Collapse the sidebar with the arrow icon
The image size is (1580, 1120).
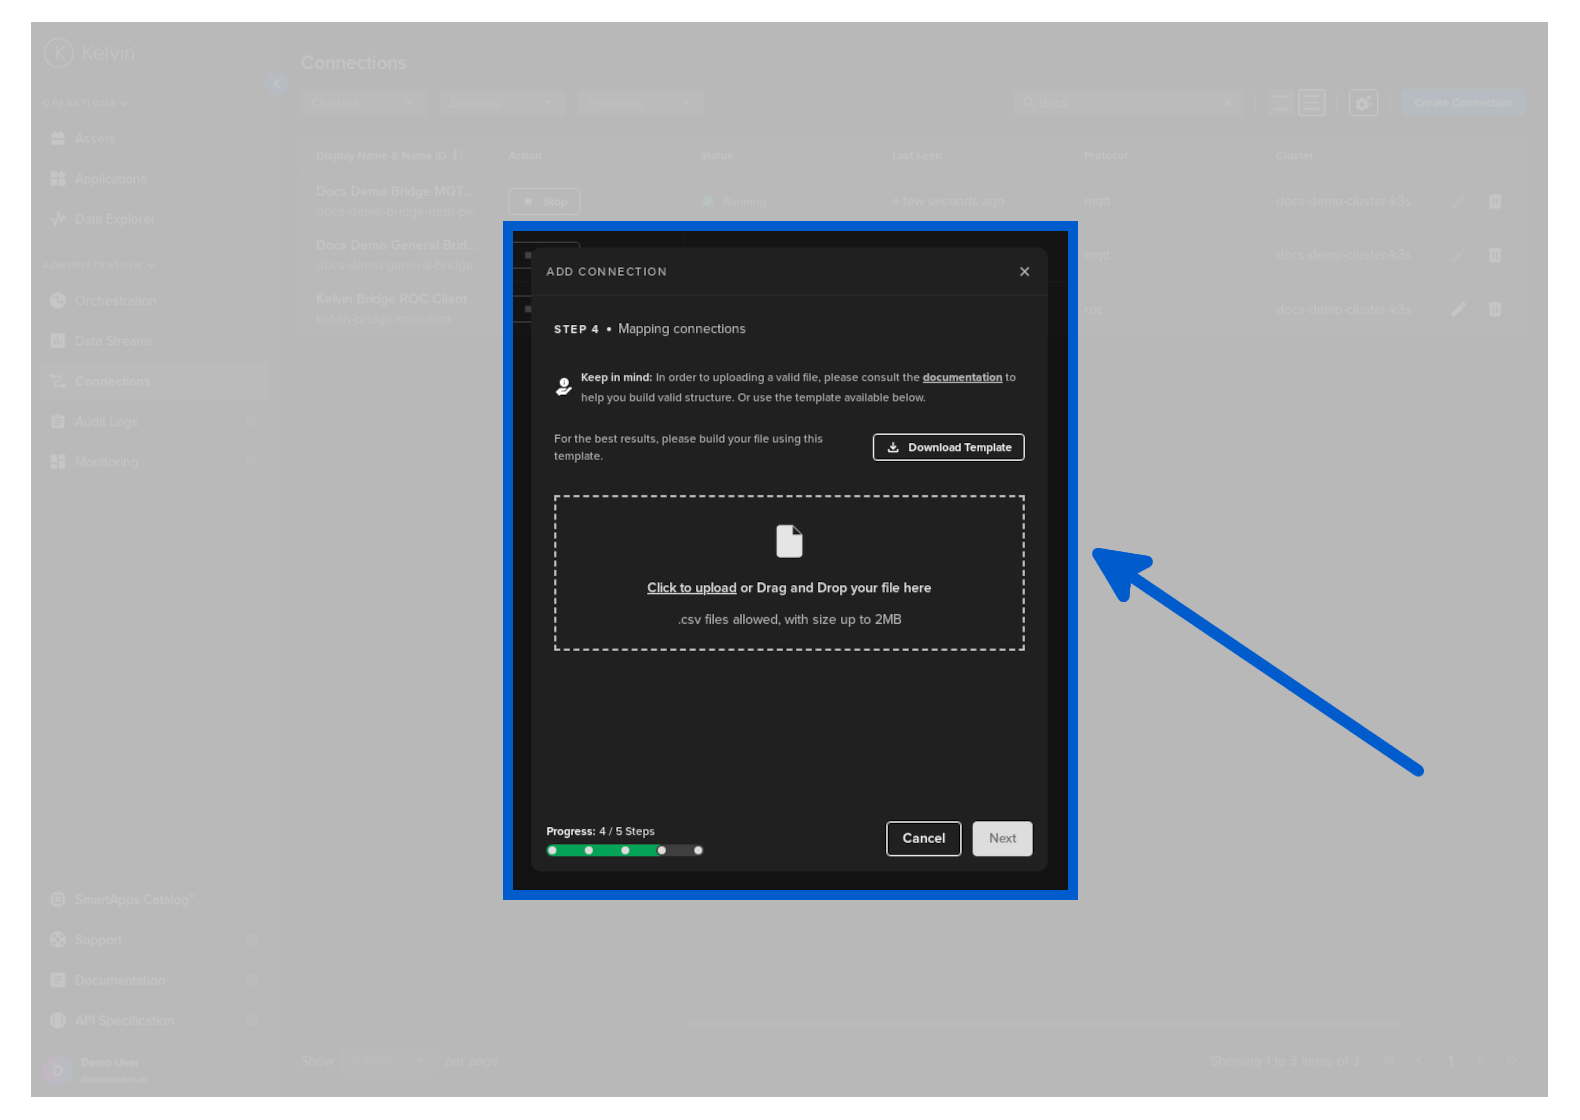277,84
